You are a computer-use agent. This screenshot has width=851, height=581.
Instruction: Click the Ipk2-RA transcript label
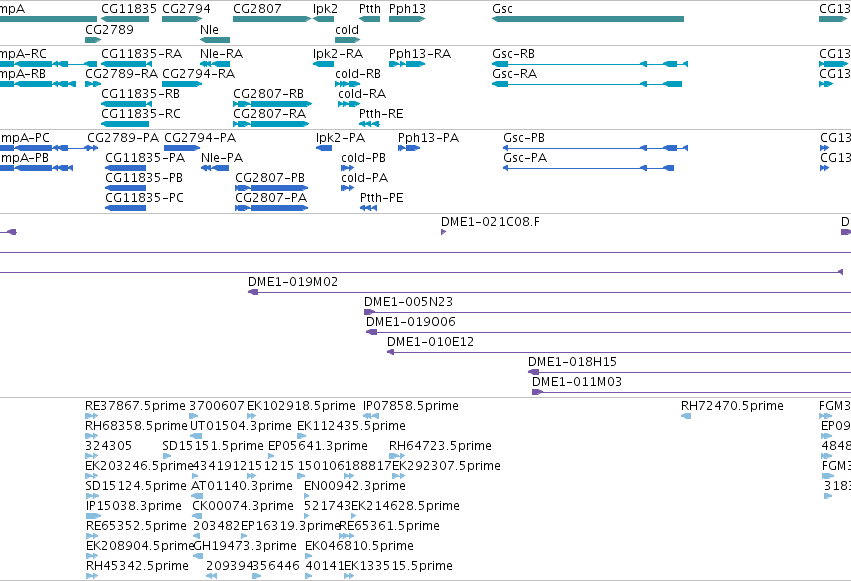(x=338, y=54)
